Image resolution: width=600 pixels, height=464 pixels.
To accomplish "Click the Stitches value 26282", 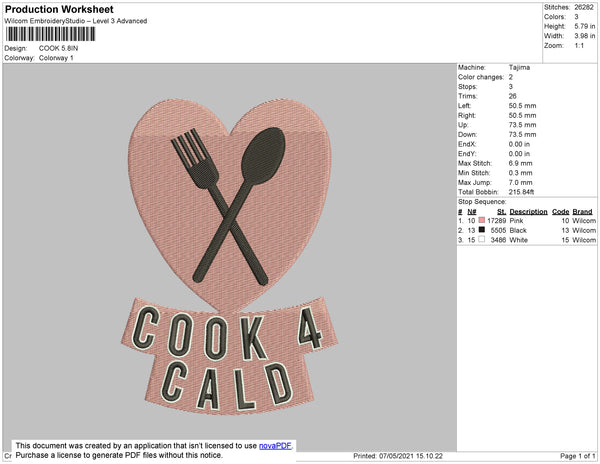I will click(x=584, y=7).
